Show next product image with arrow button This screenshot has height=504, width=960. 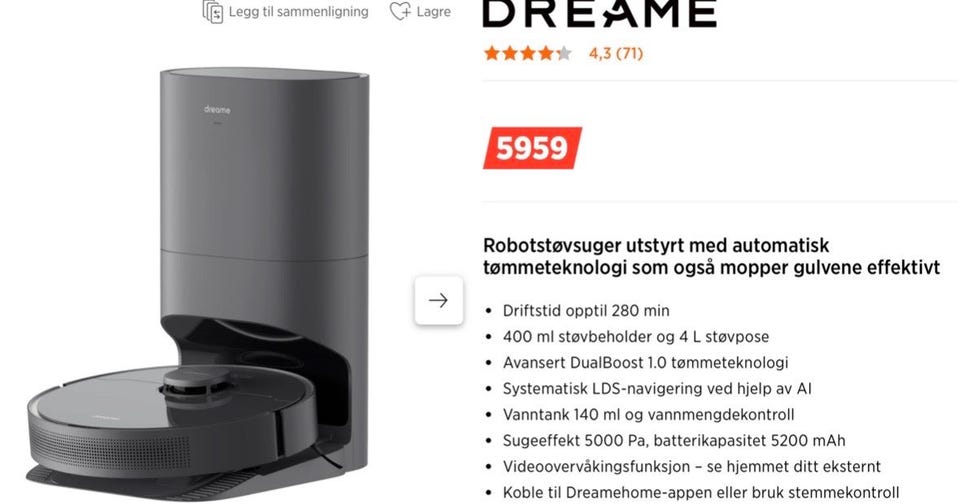click(x=438, y=300)
